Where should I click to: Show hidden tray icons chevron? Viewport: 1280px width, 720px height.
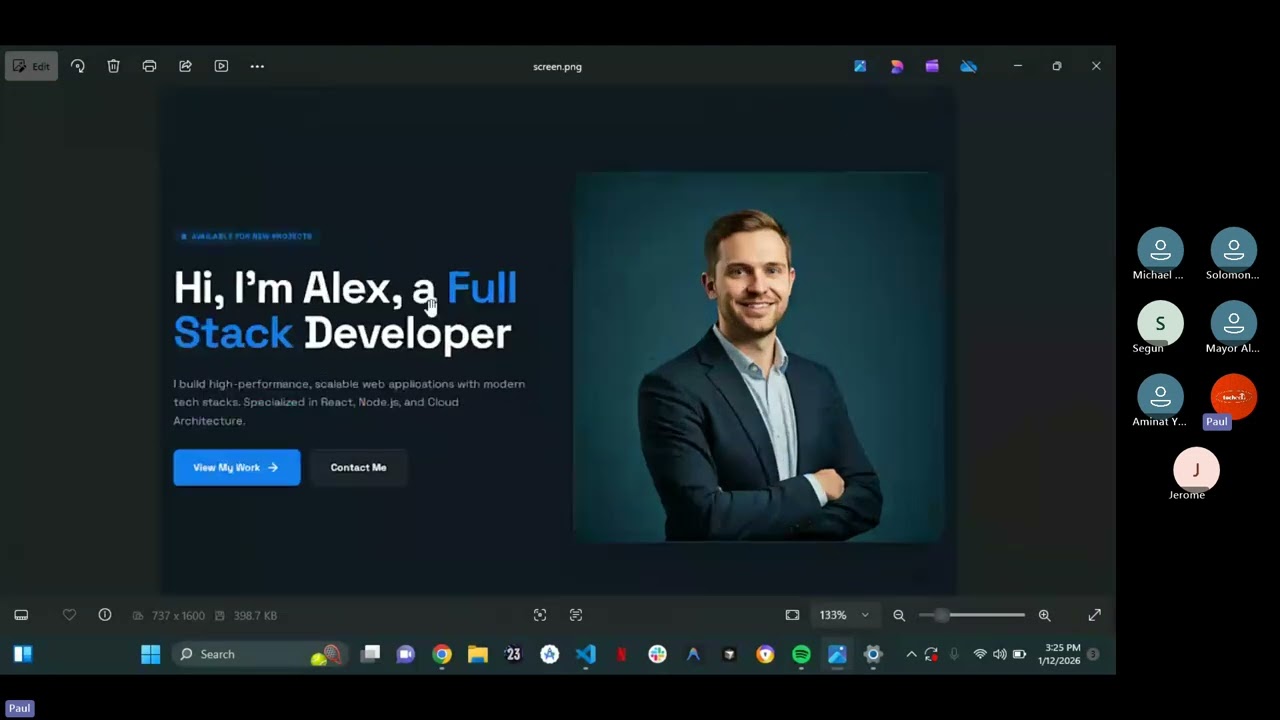911,654
